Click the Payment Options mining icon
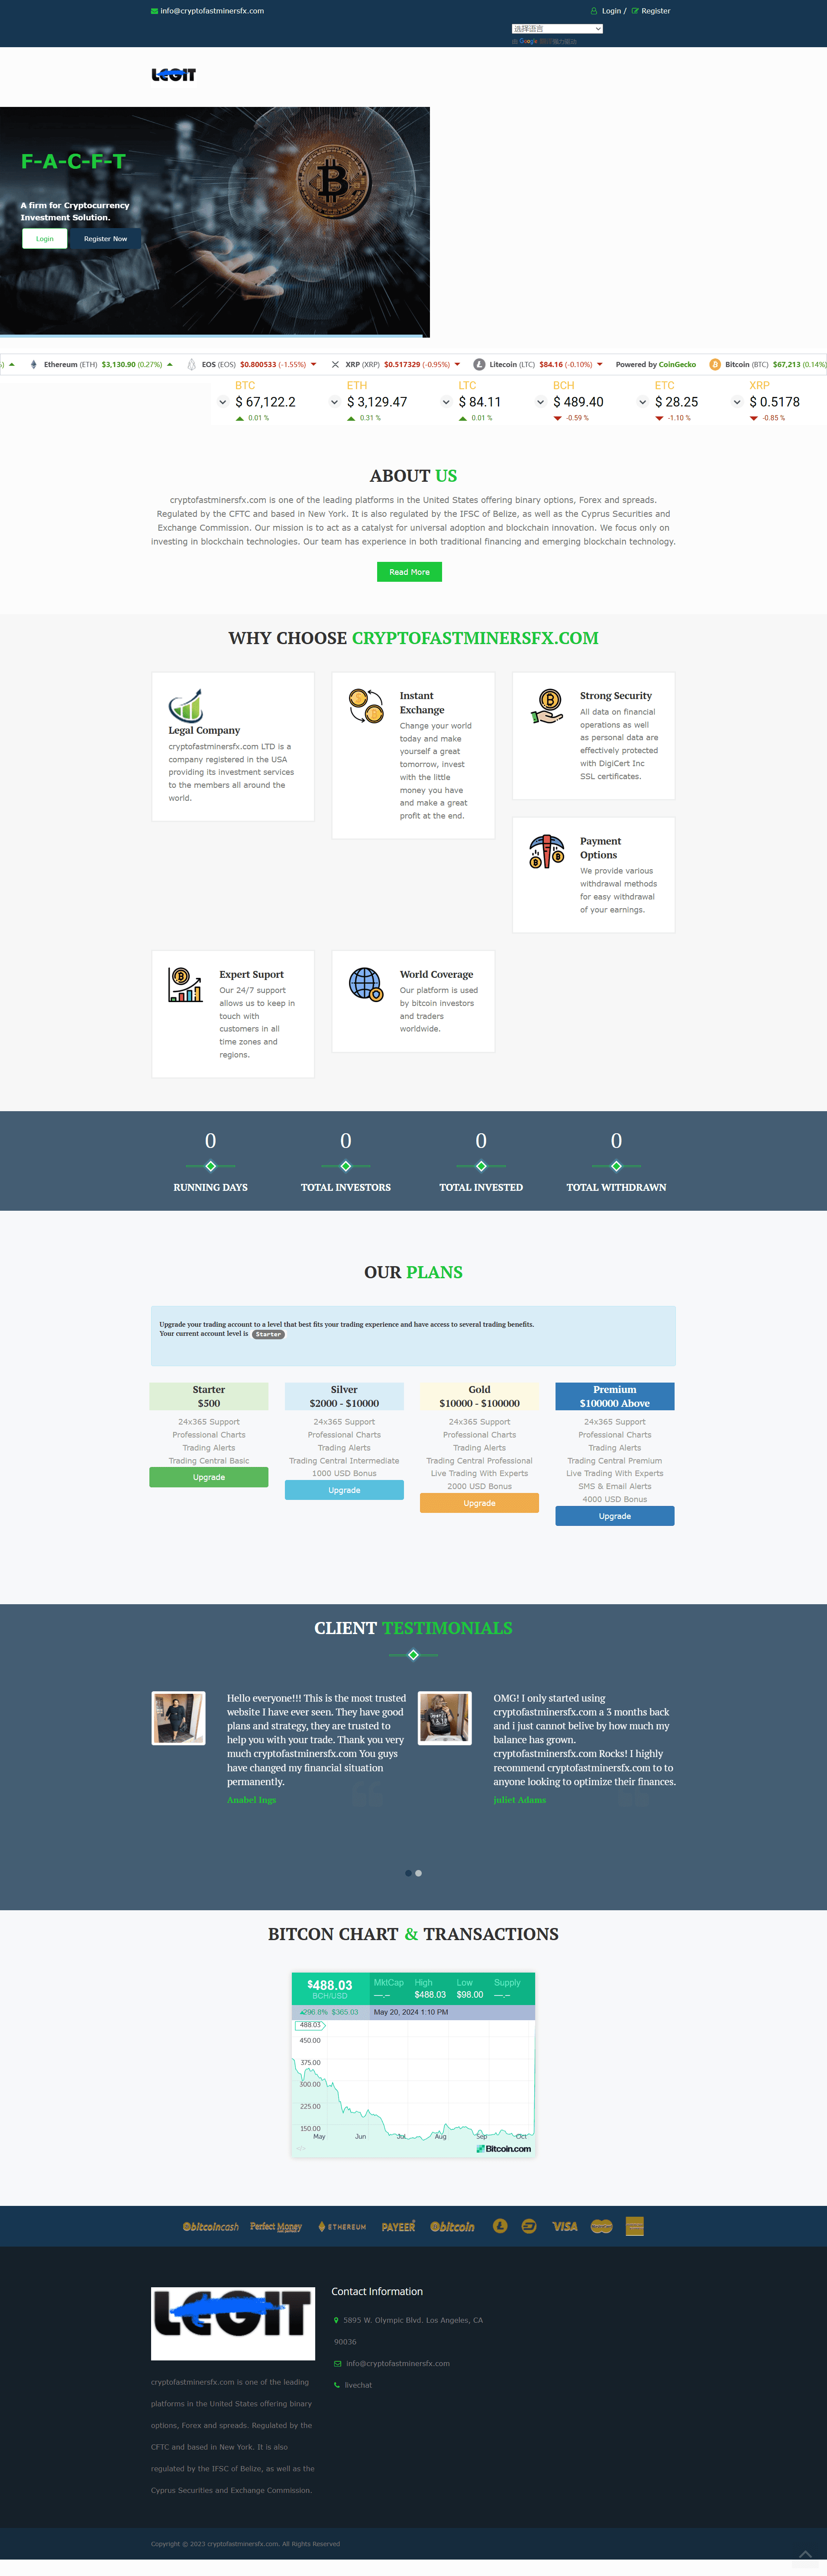The height and width of the screenshot is (2576, 827). coord(547,851)
